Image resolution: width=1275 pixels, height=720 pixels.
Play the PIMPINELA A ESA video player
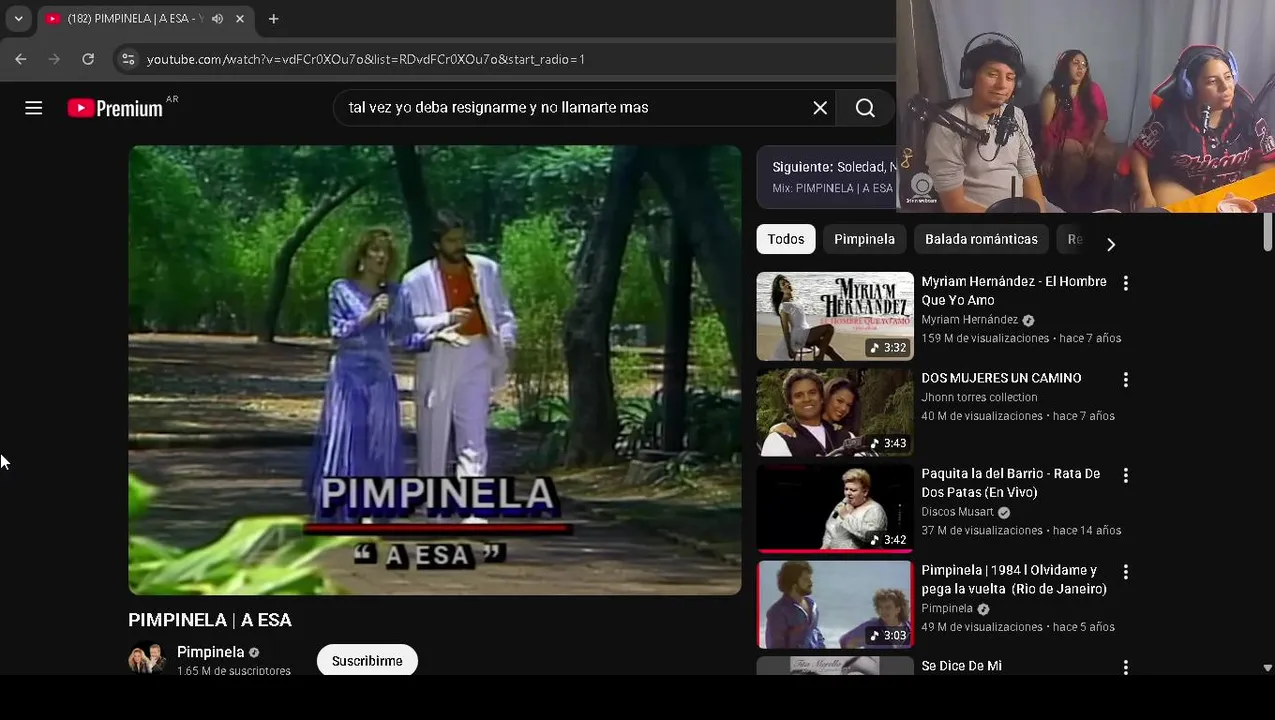[x=435, y=370]
